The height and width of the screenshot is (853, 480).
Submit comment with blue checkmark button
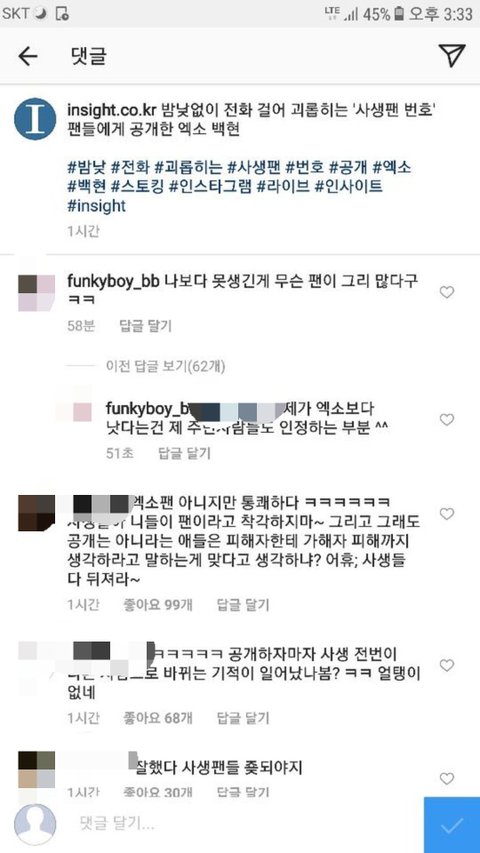(x=452, y=825)
